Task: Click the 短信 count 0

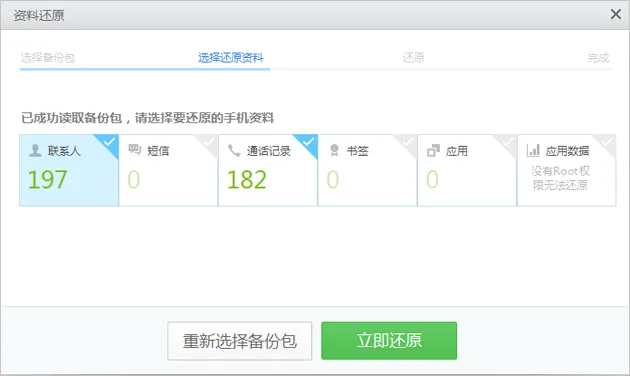Action: coord(134,180)
